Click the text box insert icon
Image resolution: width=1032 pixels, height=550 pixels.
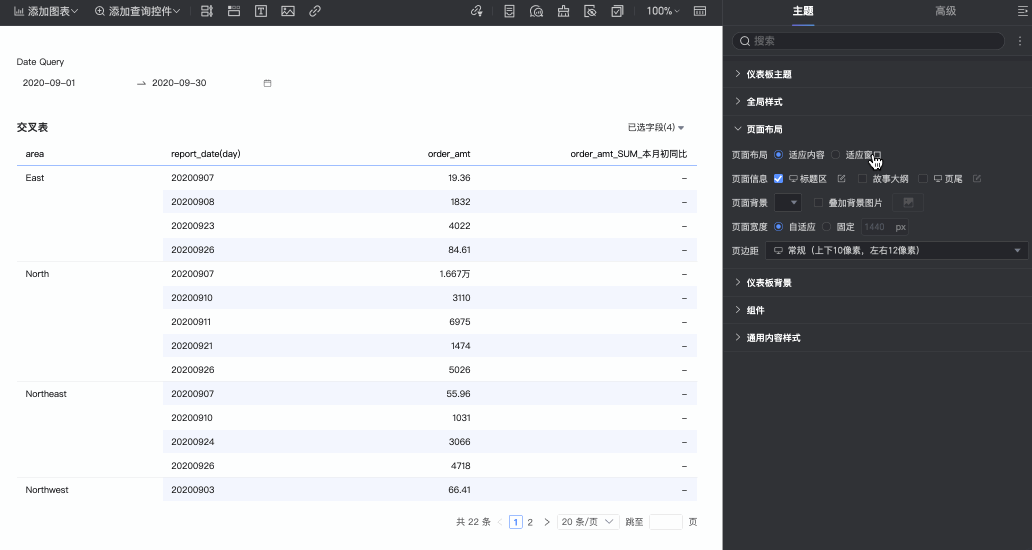point(261,11)
